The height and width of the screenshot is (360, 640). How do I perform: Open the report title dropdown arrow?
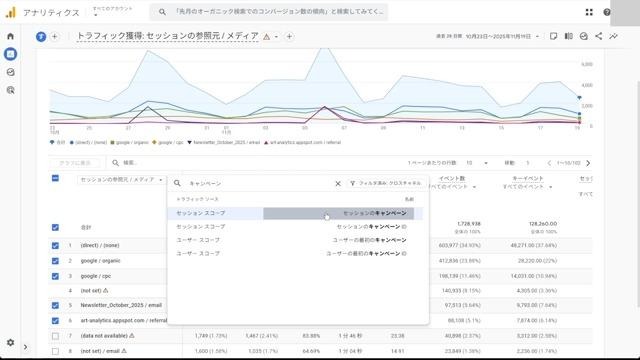click(276, 37)
